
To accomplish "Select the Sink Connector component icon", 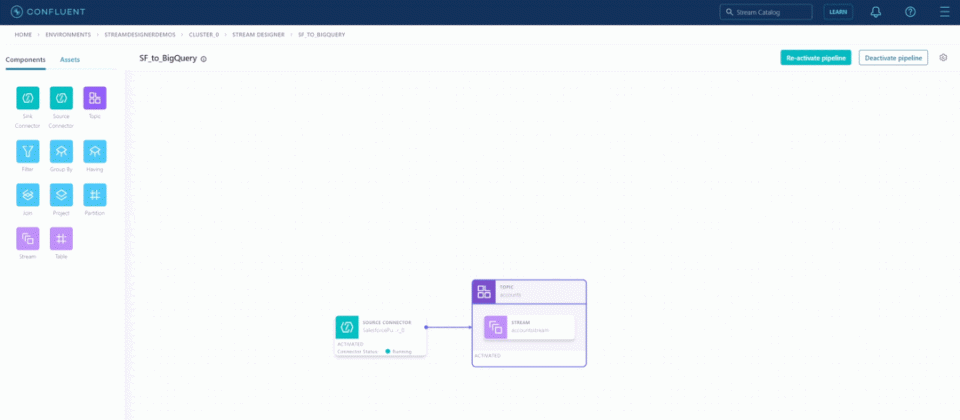I will pos(28,98).
